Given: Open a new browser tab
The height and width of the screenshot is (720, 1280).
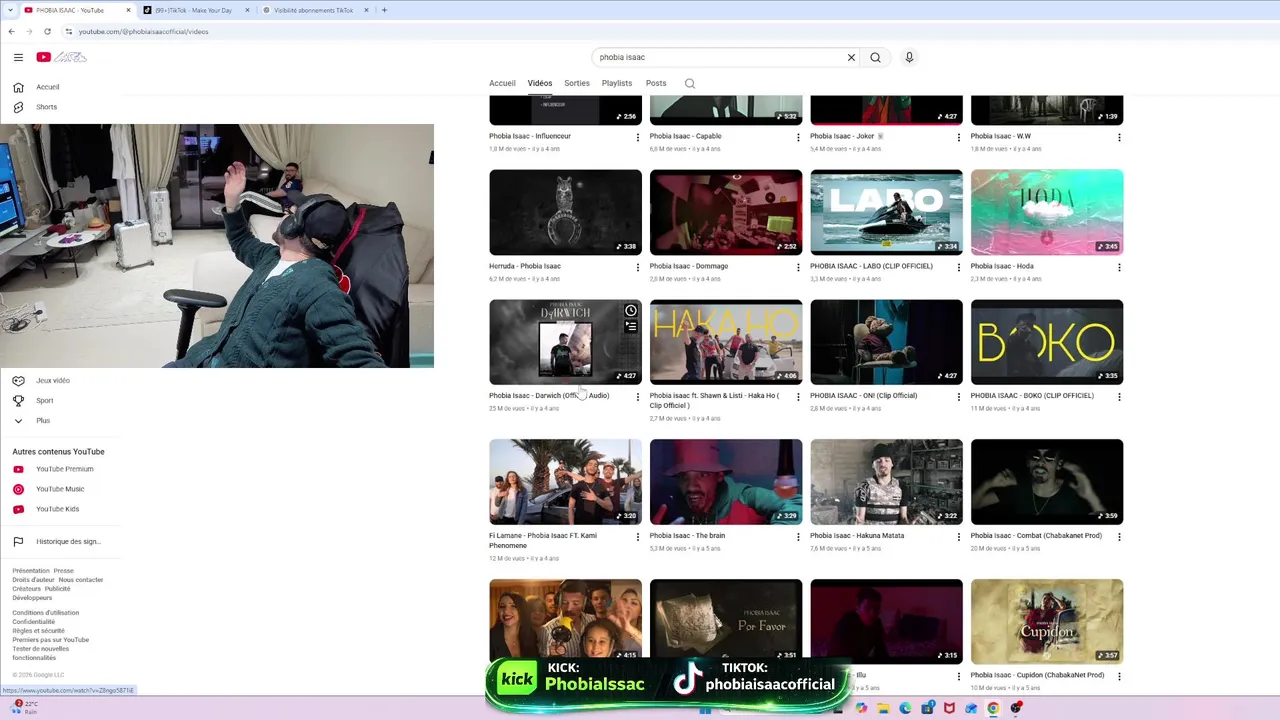Looking at the screenshot, I should [385, 10].
